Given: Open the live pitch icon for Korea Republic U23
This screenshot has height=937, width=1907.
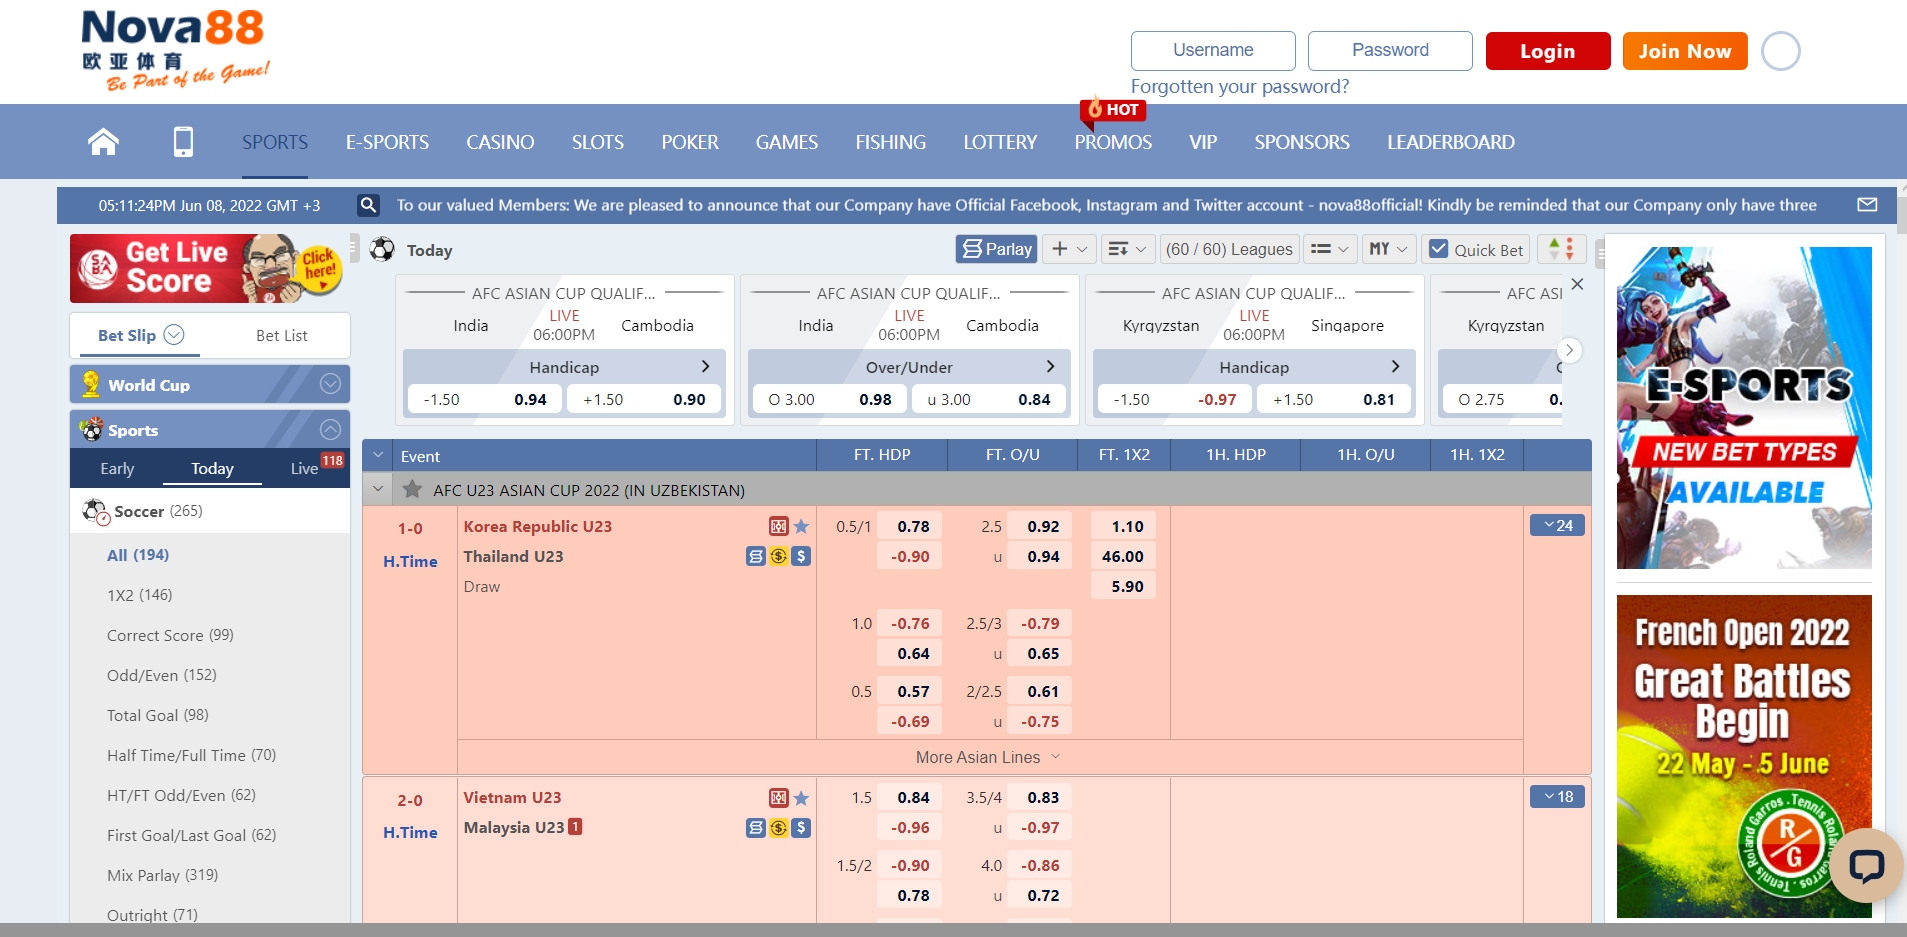Looking at the screenshot, I should point(778,526).
